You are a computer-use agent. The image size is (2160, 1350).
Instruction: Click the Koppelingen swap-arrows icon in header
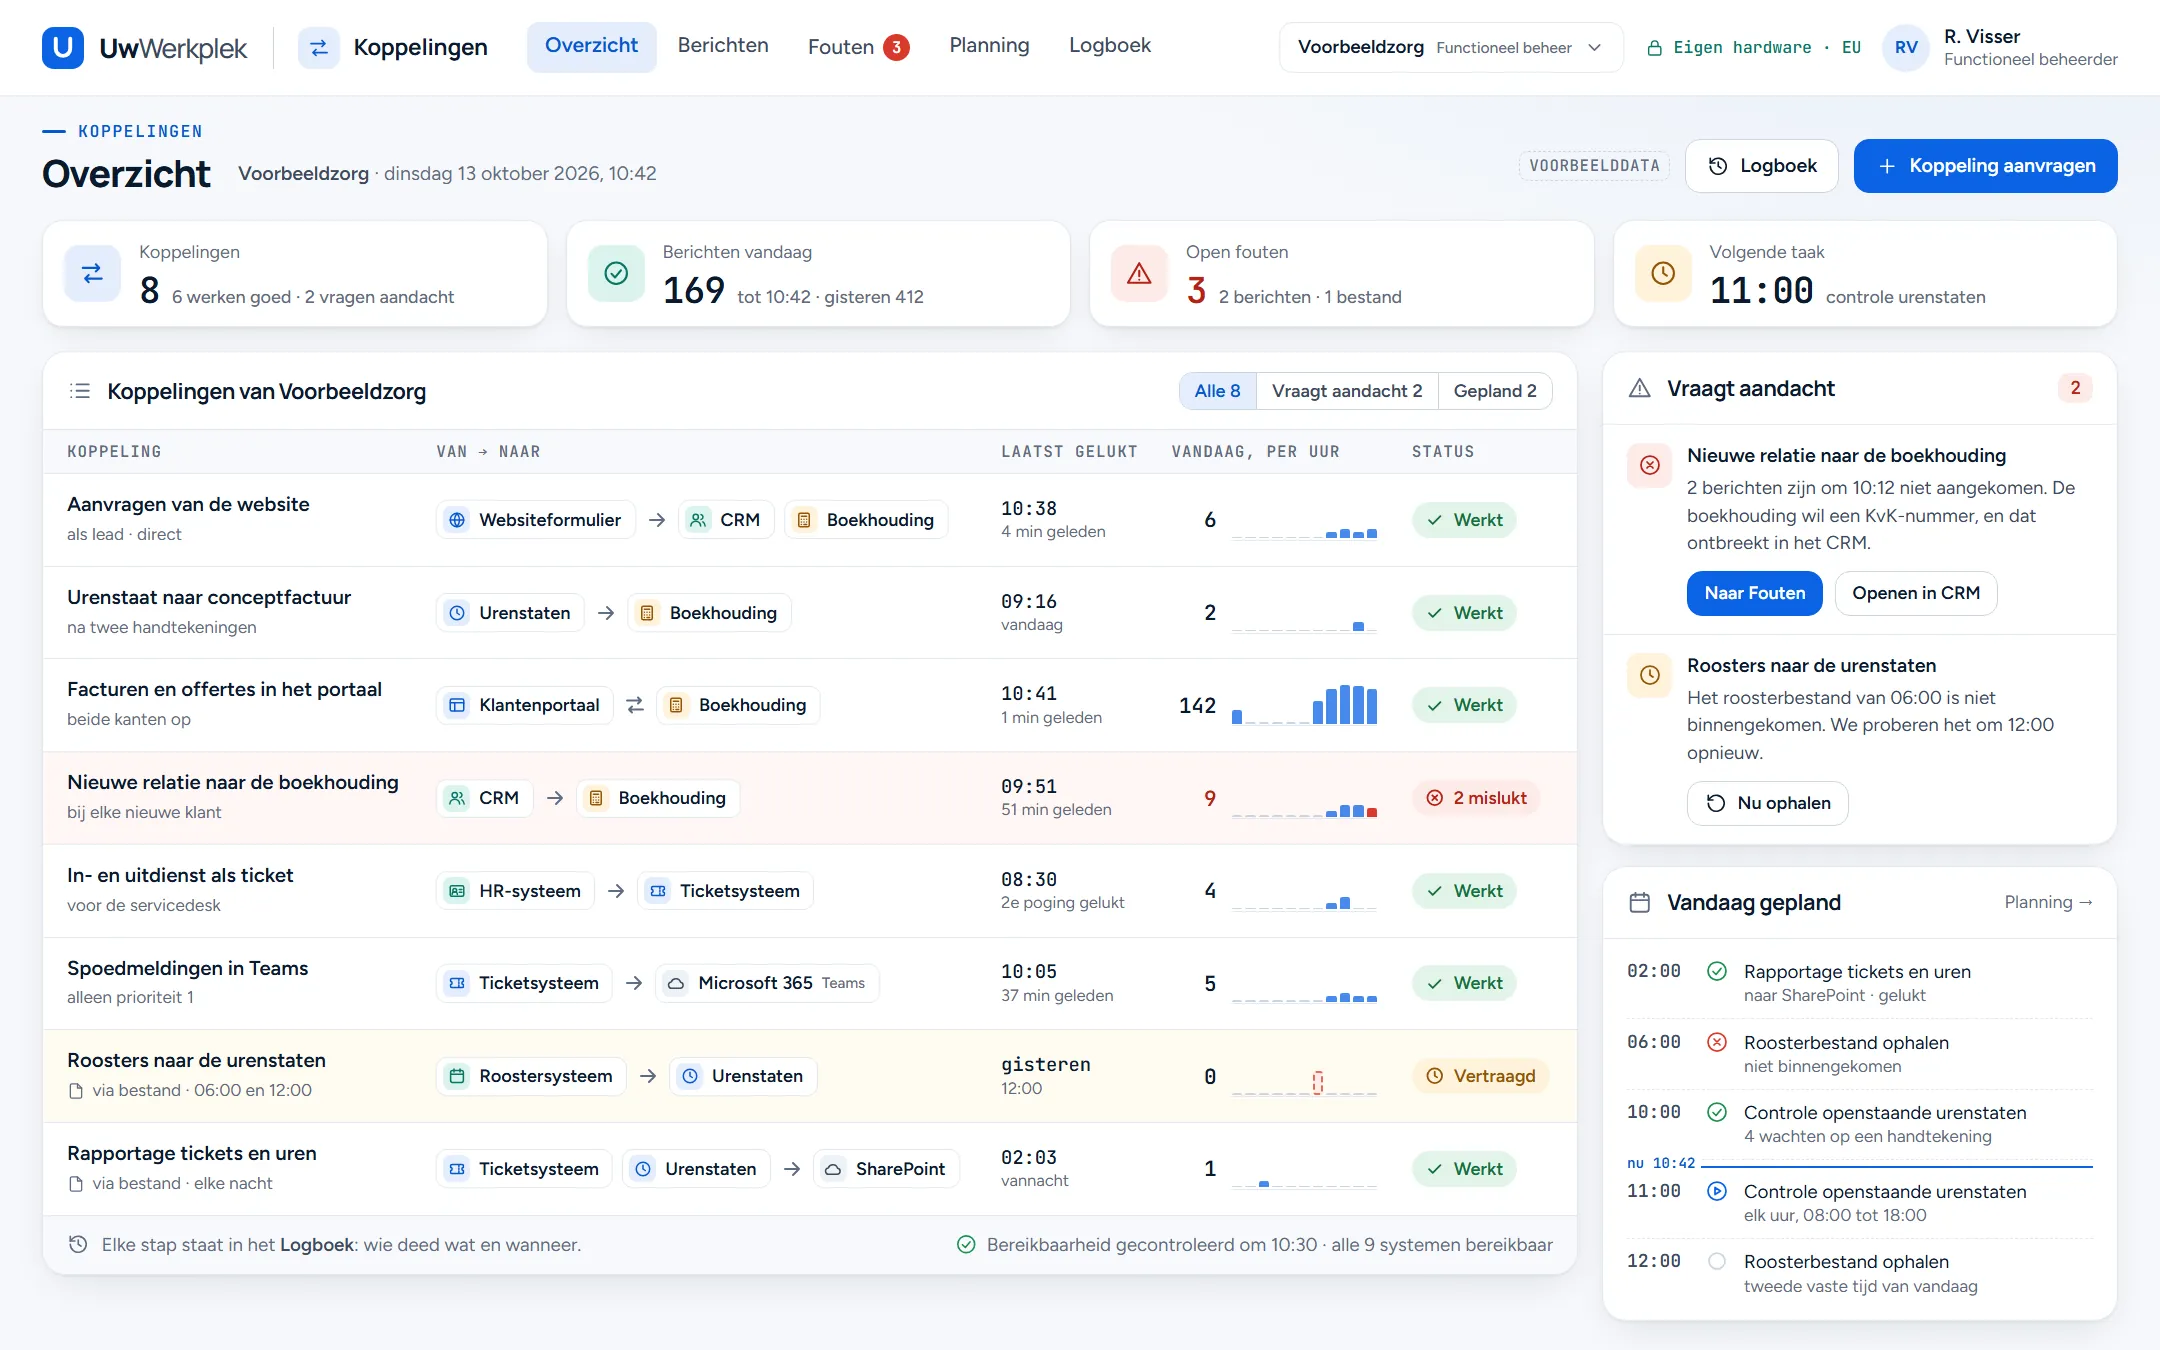[x=319, y=47]
